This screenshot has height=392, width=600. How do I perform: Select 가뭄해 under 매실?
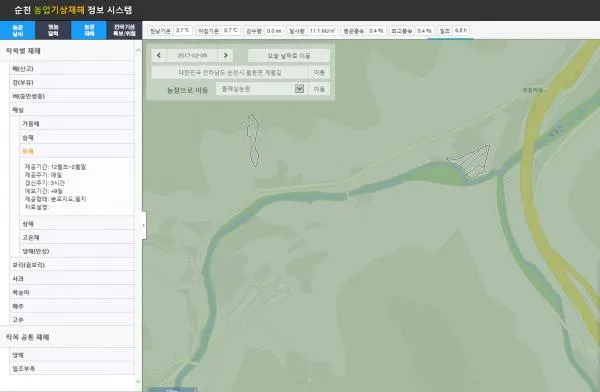coord(77,124)
